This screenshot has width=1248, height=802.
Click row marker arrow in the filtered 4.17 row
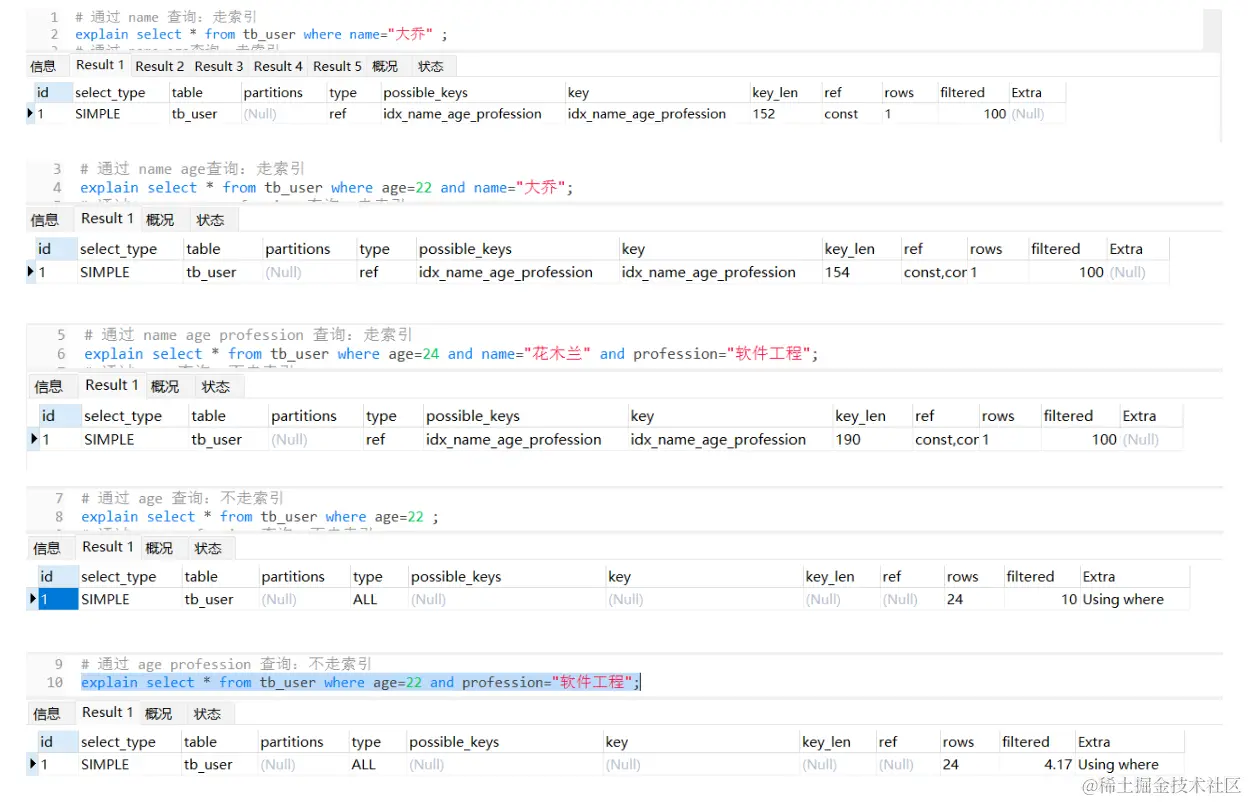33,764
